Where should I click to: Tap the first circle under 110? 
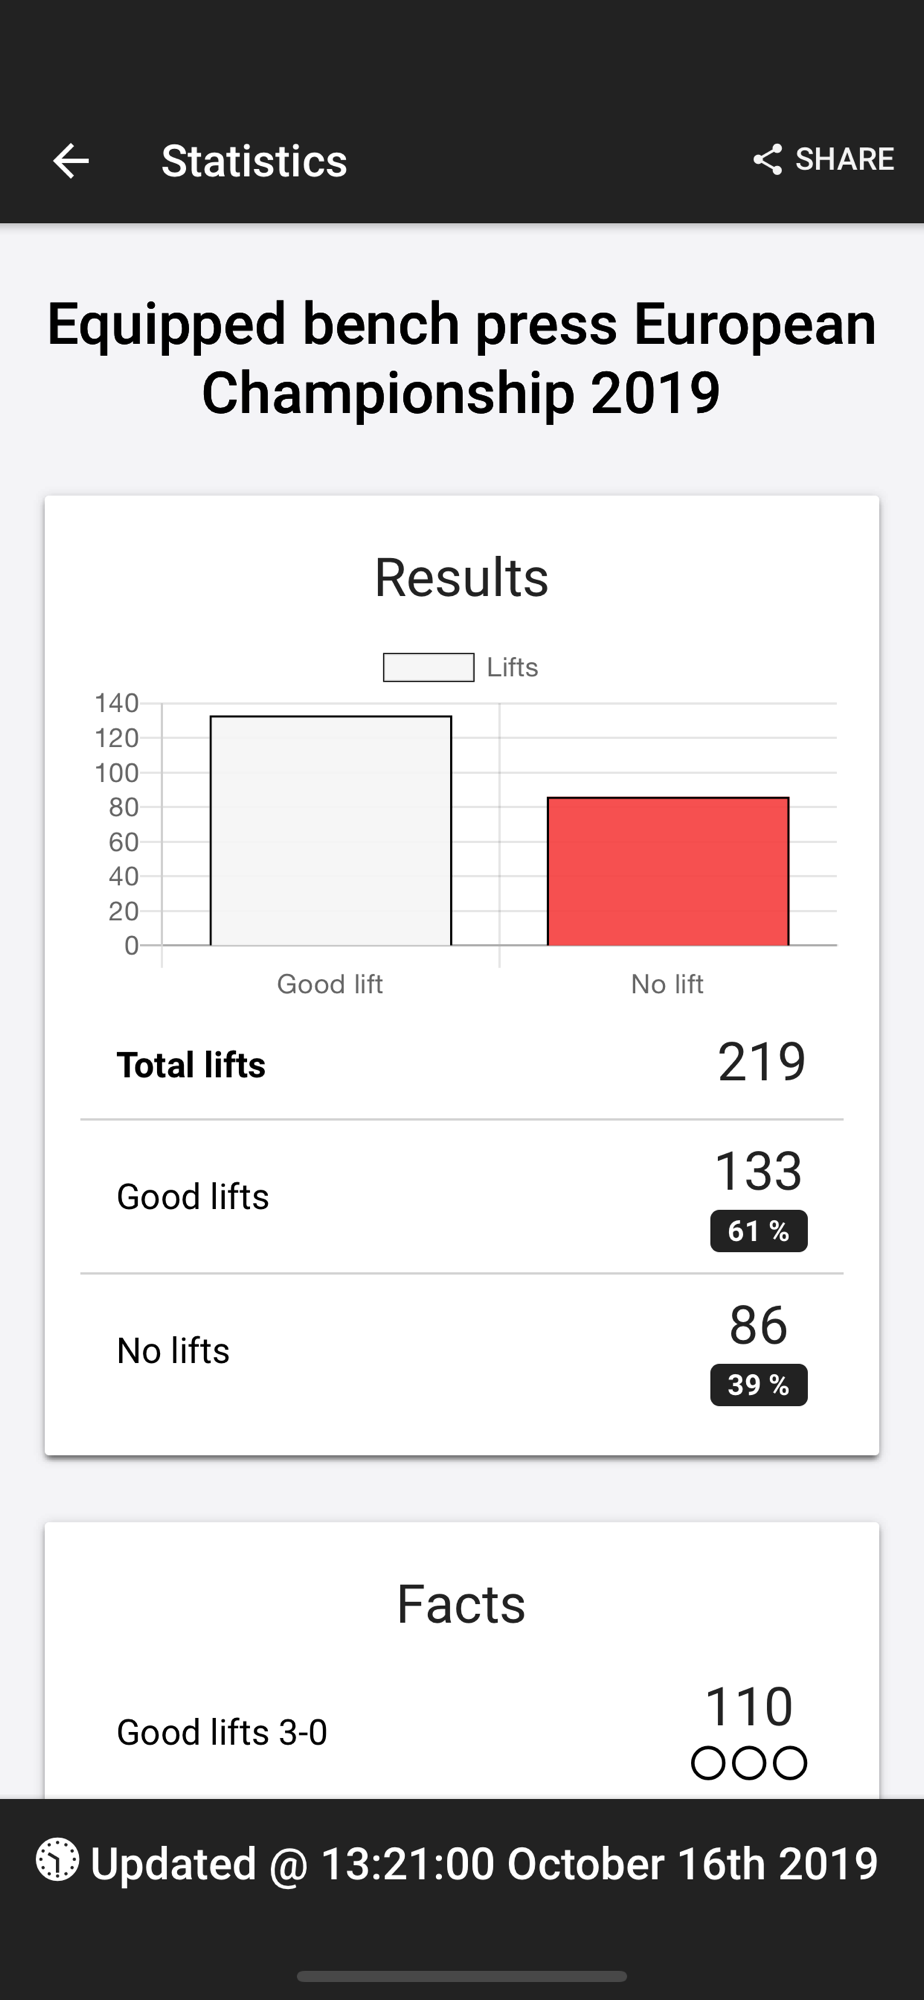coord(708,1763)
